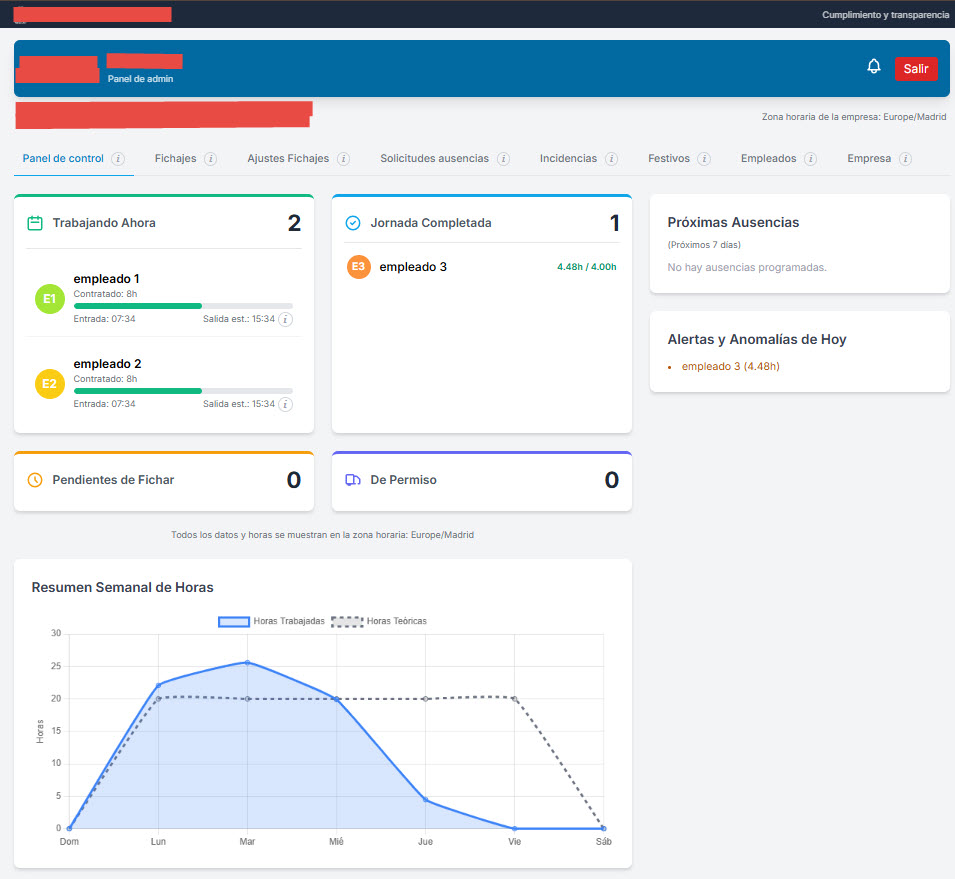Click the icon on De Permiso card

[x=354, y=480]
